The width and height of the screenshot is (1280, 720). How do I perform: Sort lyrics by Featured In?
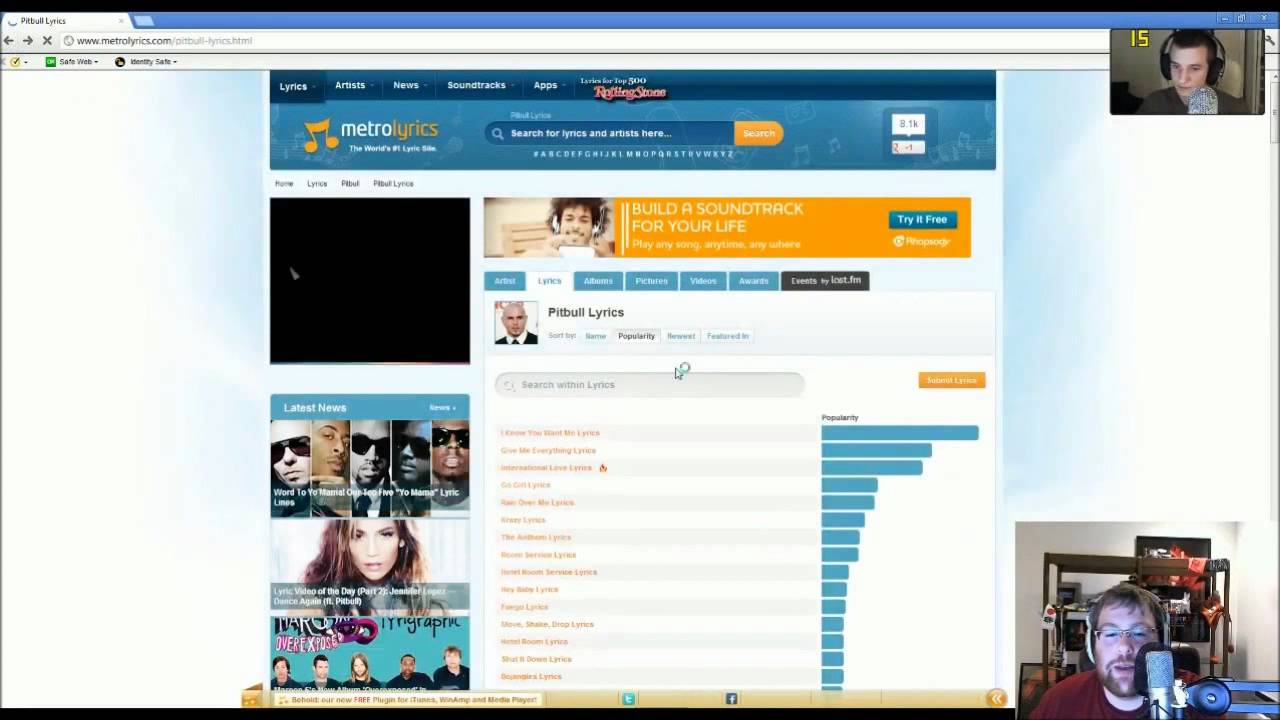(x=728, y=336)
